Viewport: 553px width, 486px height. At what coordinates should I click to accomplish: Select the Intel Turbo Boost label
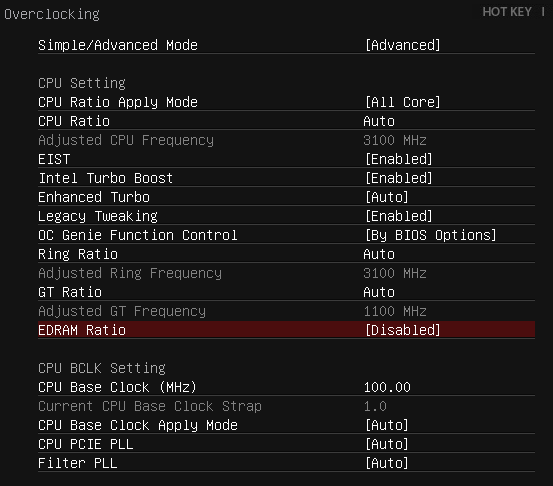coord(105,178)
